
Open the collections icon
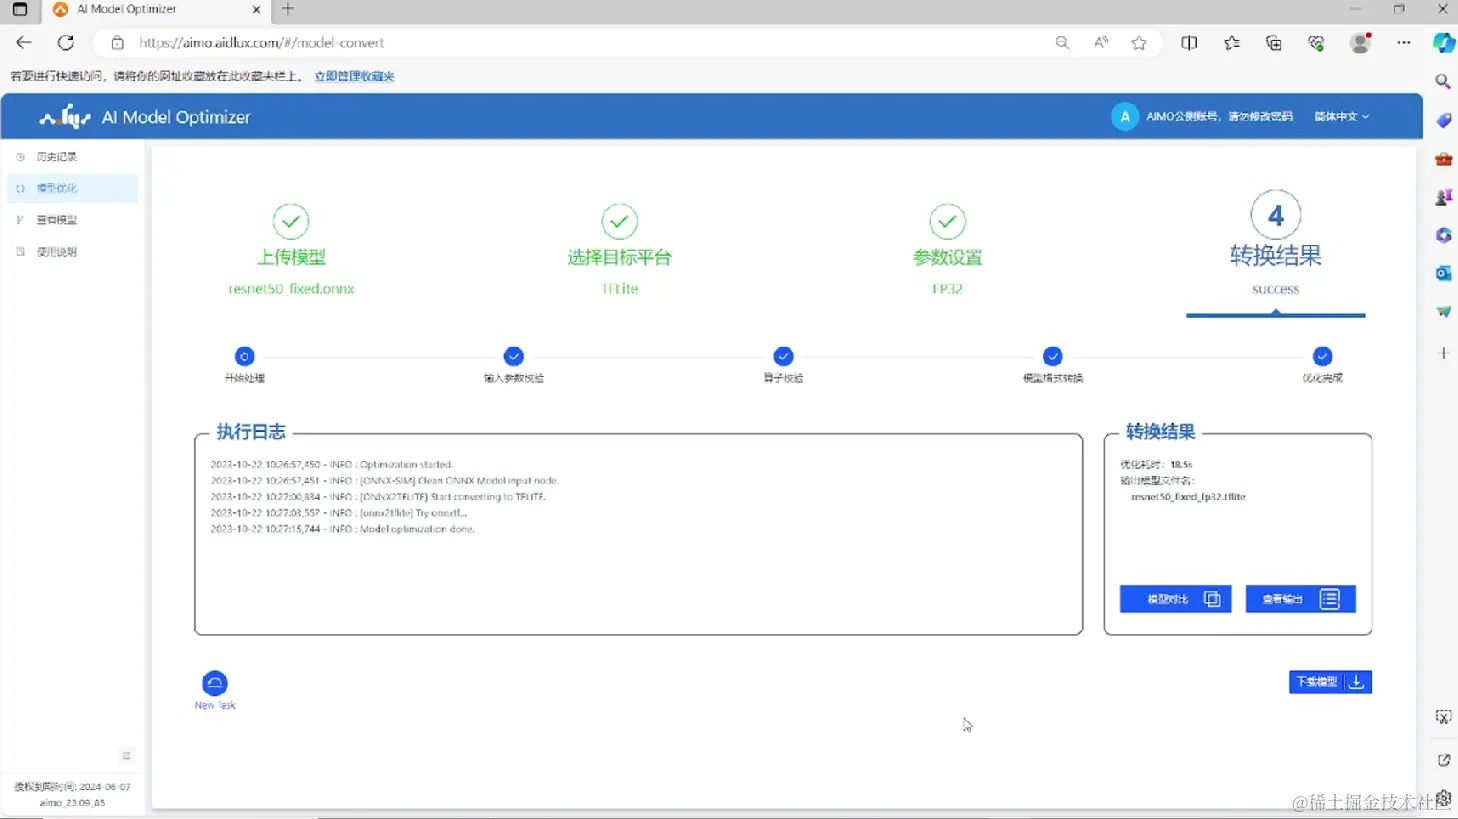tap(1273, 43)
